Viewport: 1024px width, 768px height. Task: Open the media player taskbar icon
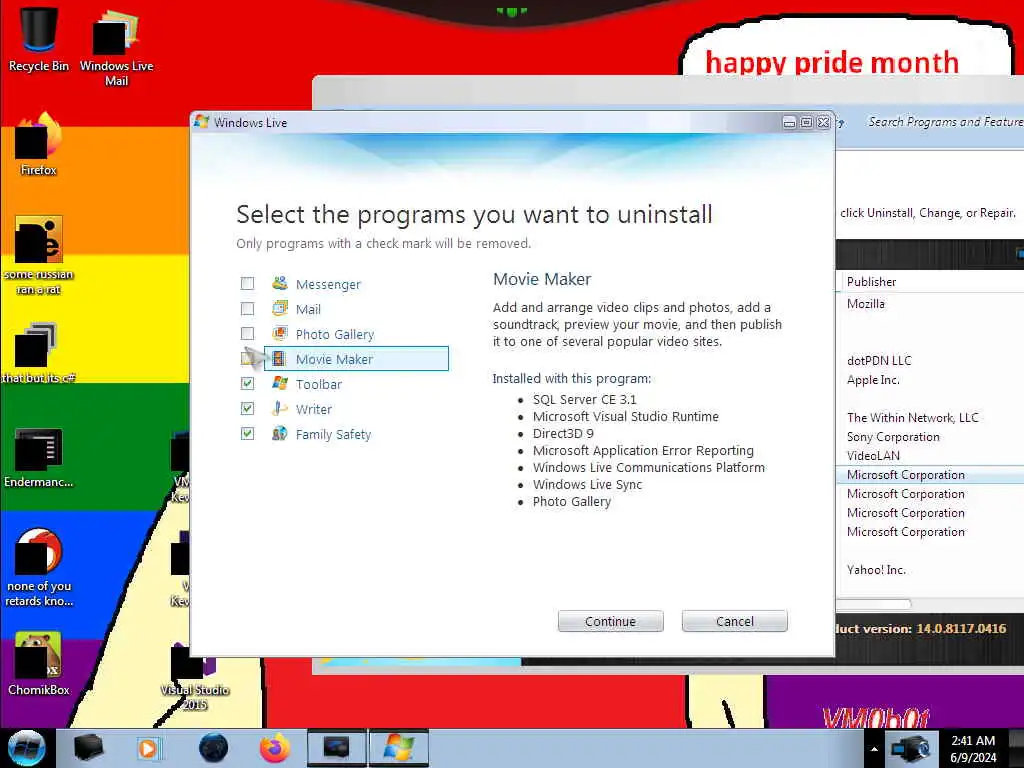150,748
